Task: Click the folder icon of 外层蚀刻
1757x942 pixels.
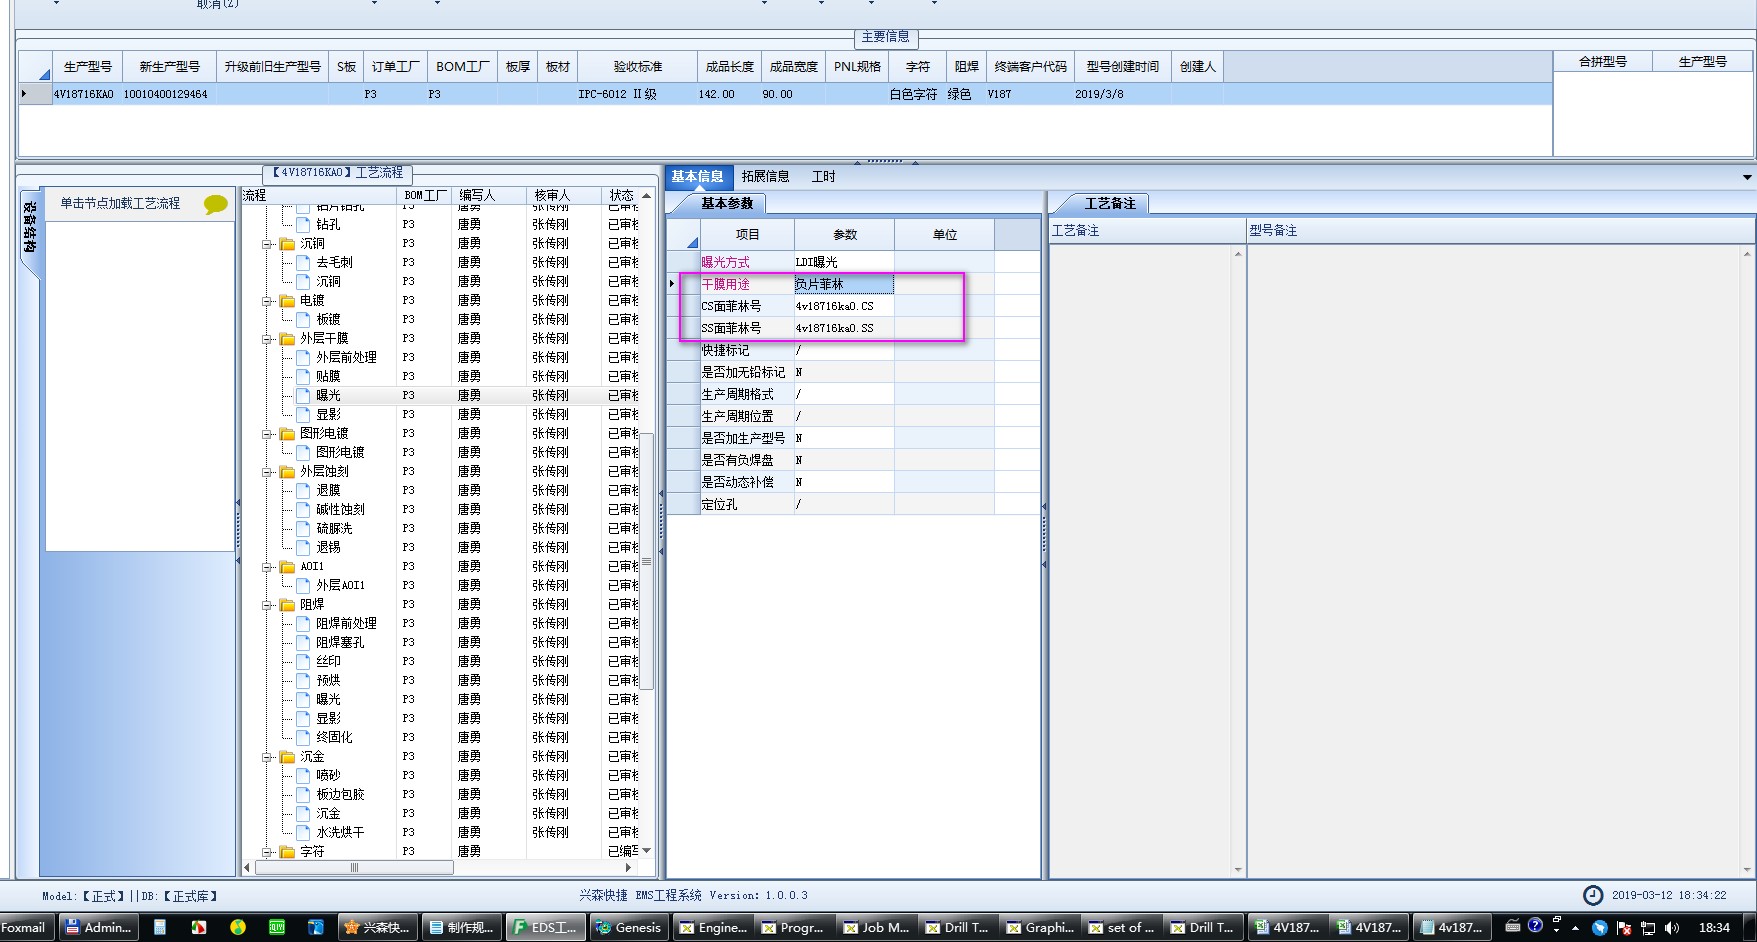Action: click(288, 472)
